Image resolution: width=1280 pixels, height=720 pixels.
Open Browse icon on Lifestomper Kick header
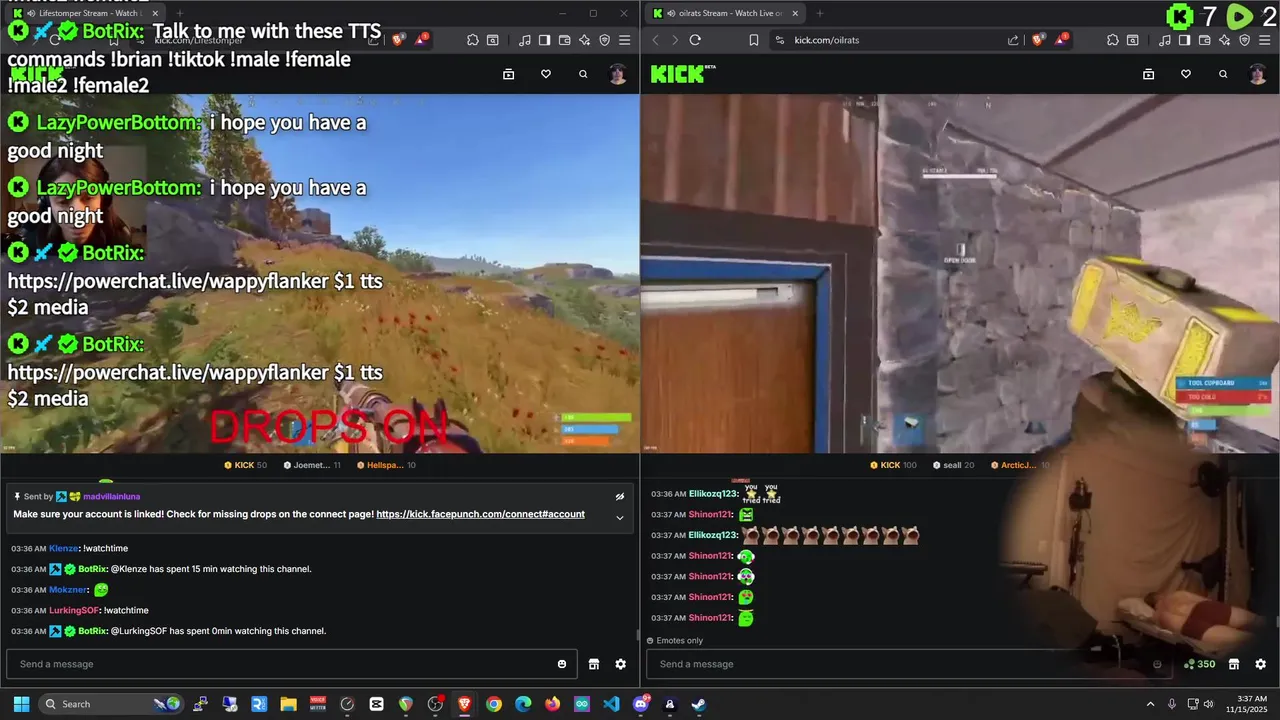[x=508, y=74]
